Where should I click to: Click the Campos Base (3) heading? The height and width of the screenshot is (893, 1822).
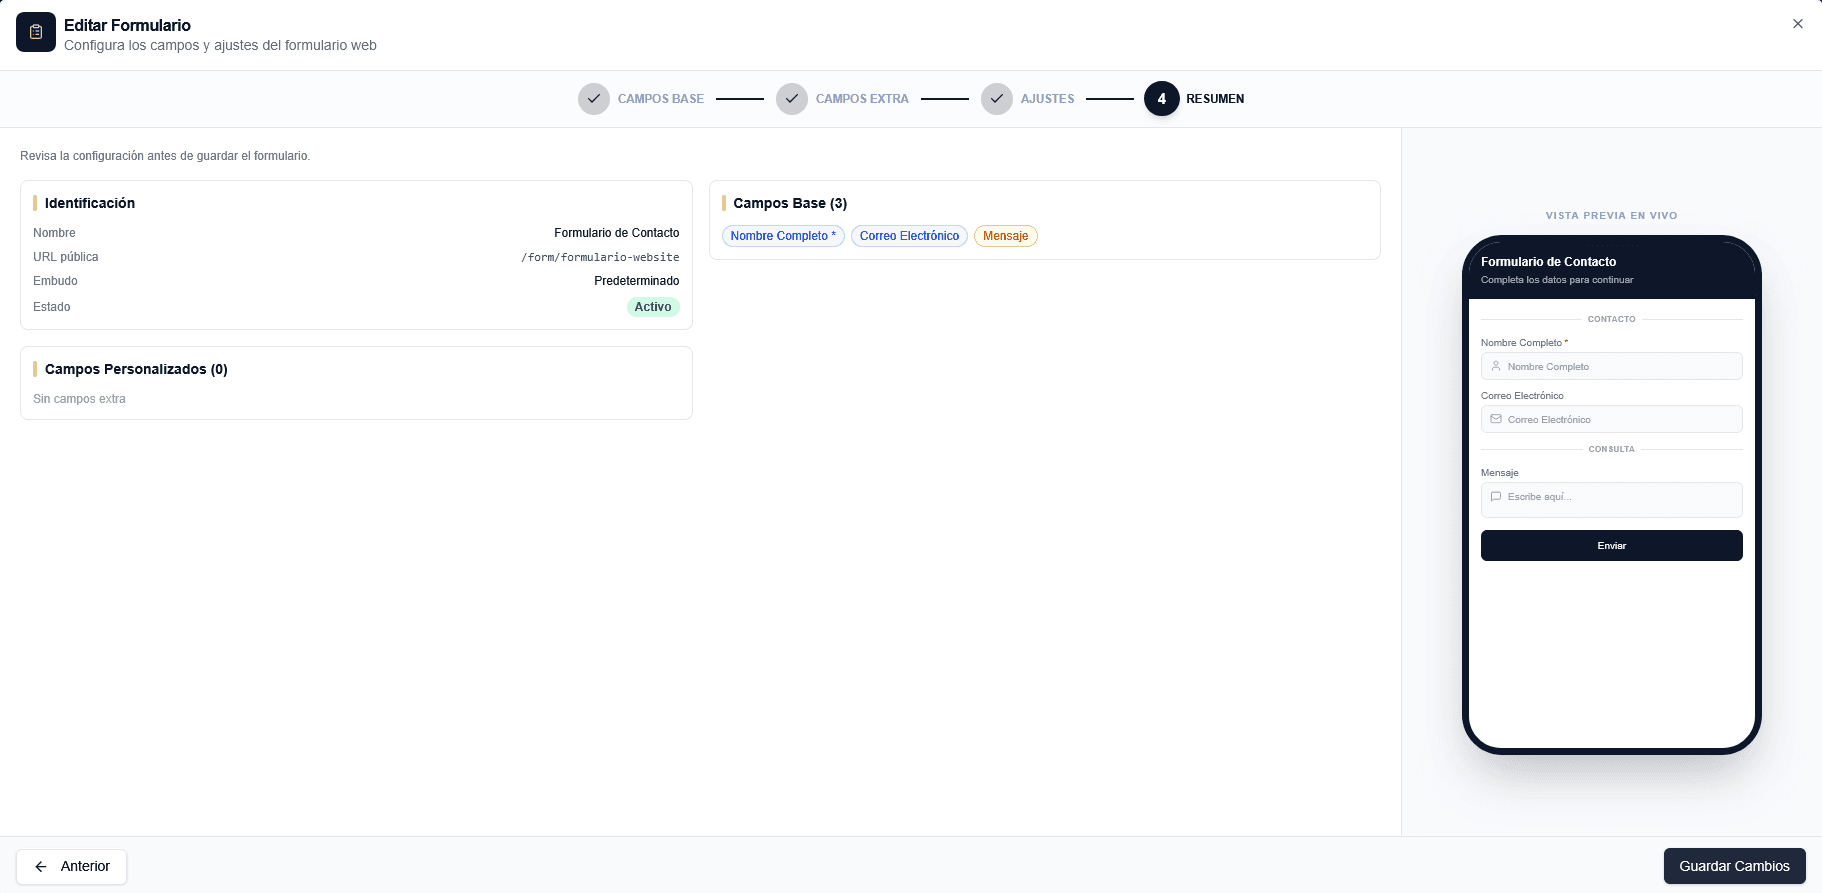pyautogui.click(x=790, y=203)
